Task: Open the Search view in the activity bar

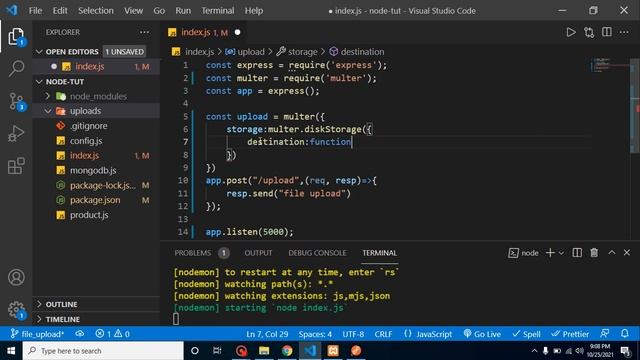Action: 16,68
